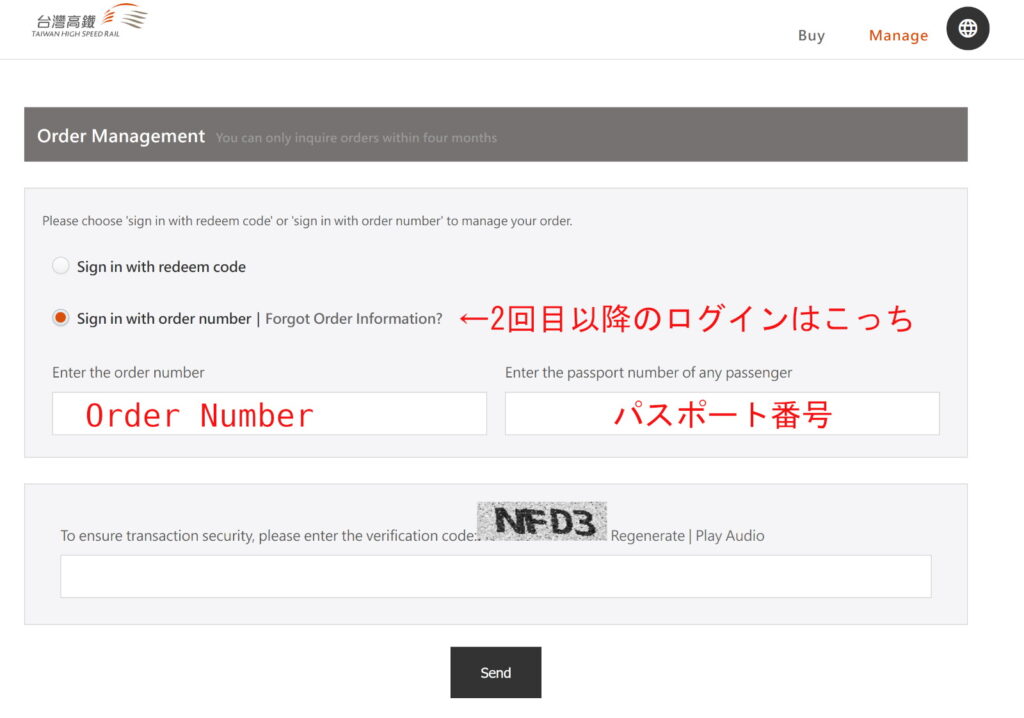
Task: Open the Manage menu
Action: (898, 35)
